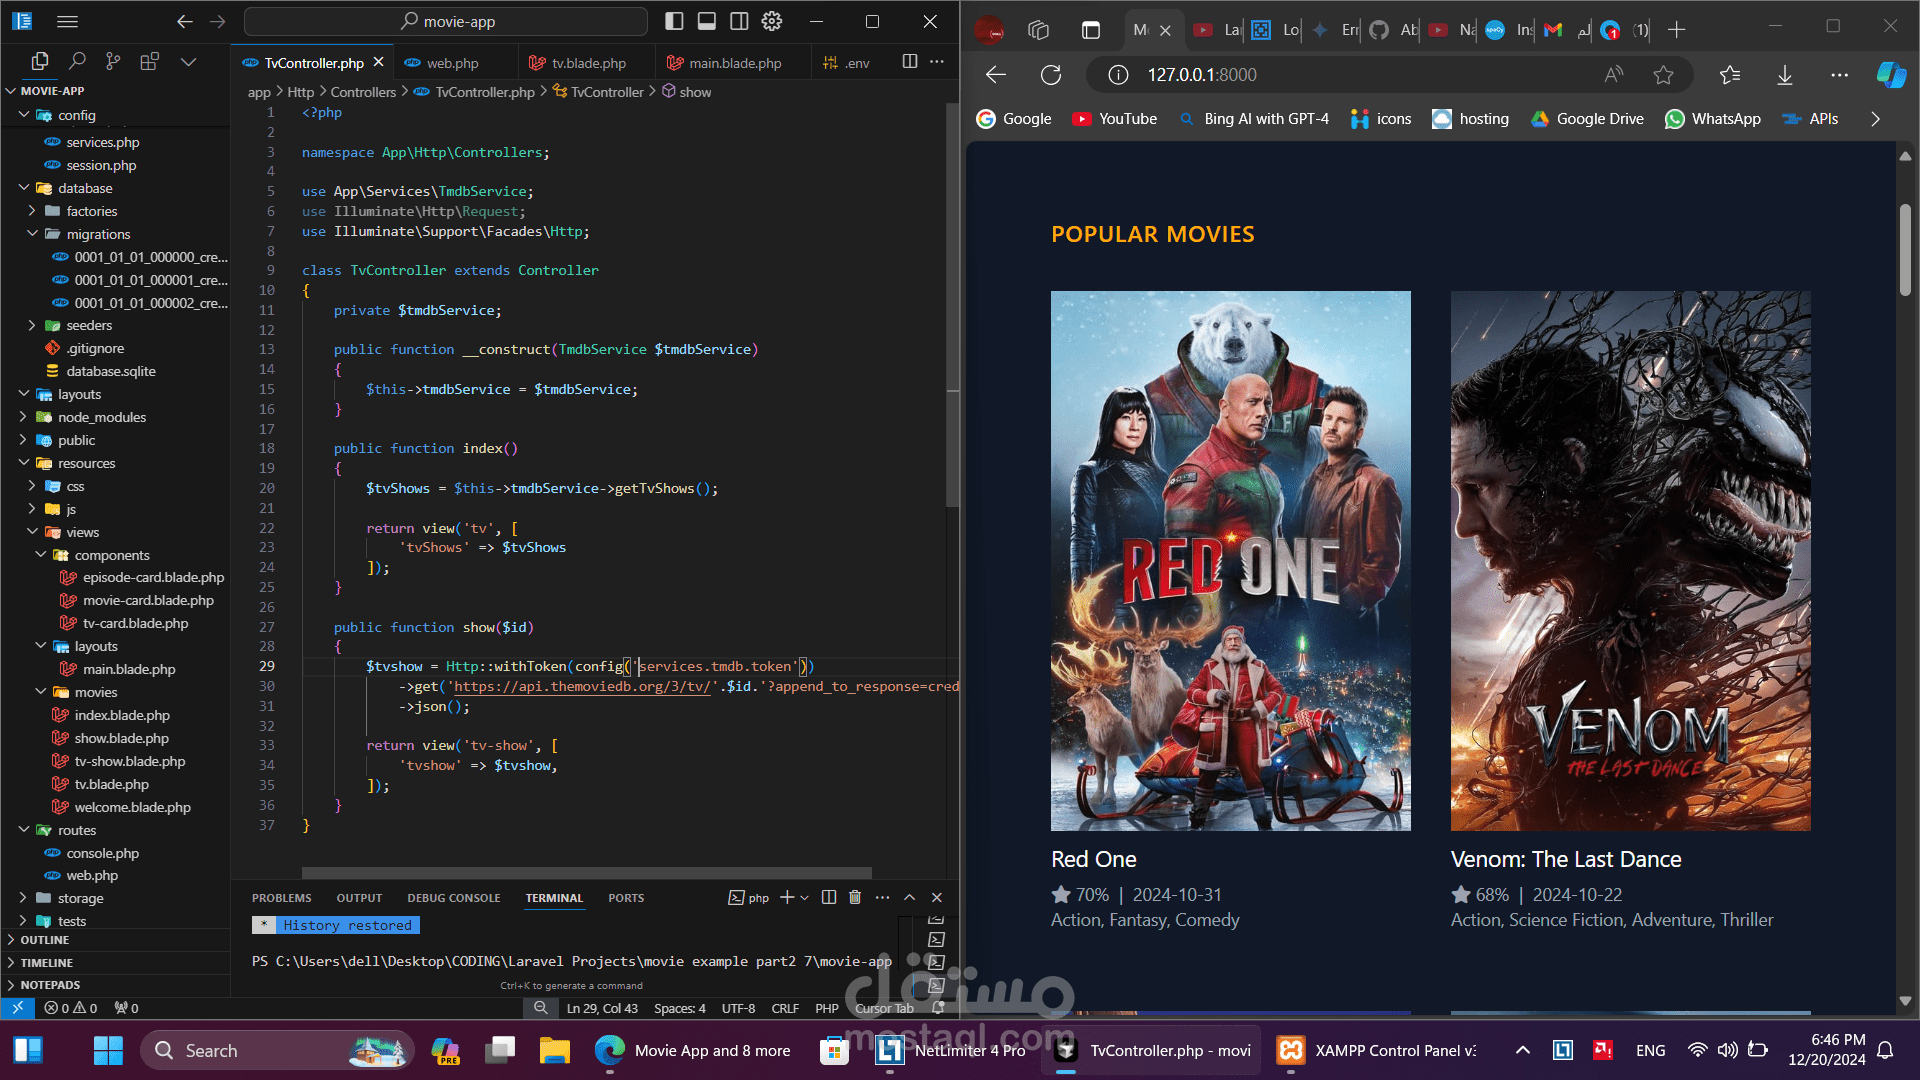Viewport: 1920px width, 1080px height.
Task: Open the Copilot icon in Edge
Action: 1890,75
